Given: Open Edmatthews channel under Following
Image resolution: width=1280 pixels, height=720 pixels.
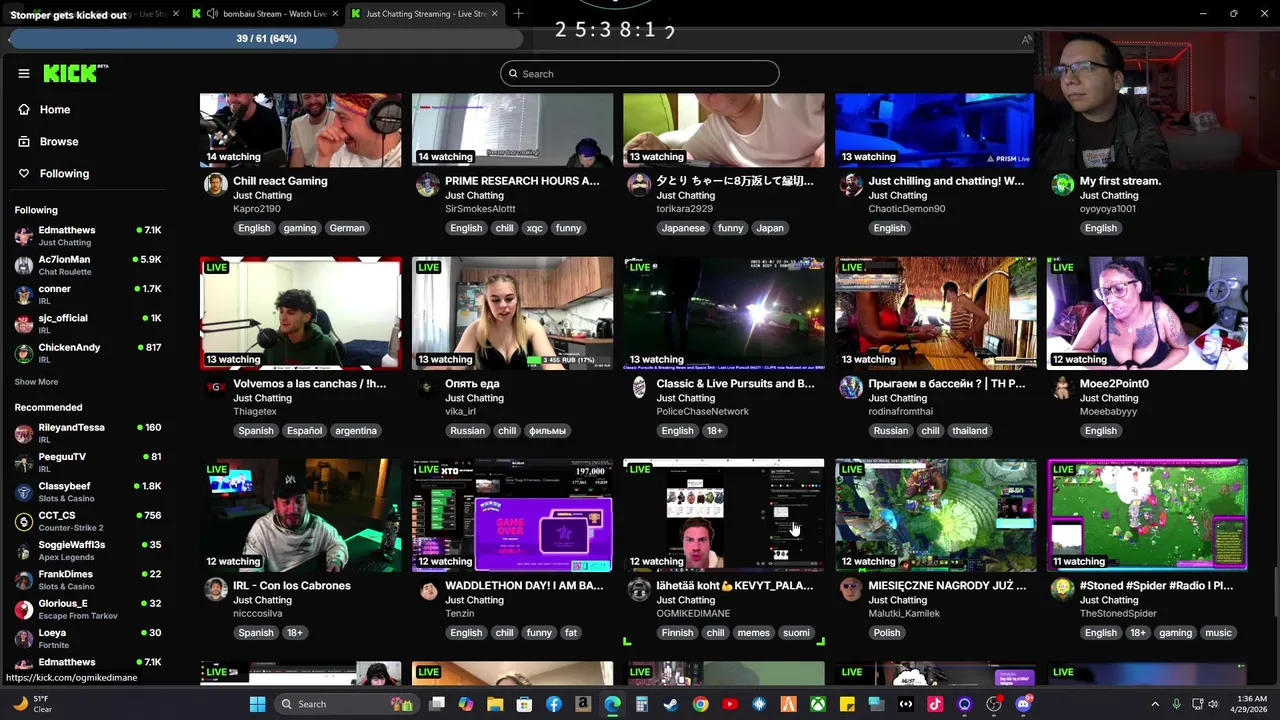Looking at the screenshot, I should click(x=88, y=236).
